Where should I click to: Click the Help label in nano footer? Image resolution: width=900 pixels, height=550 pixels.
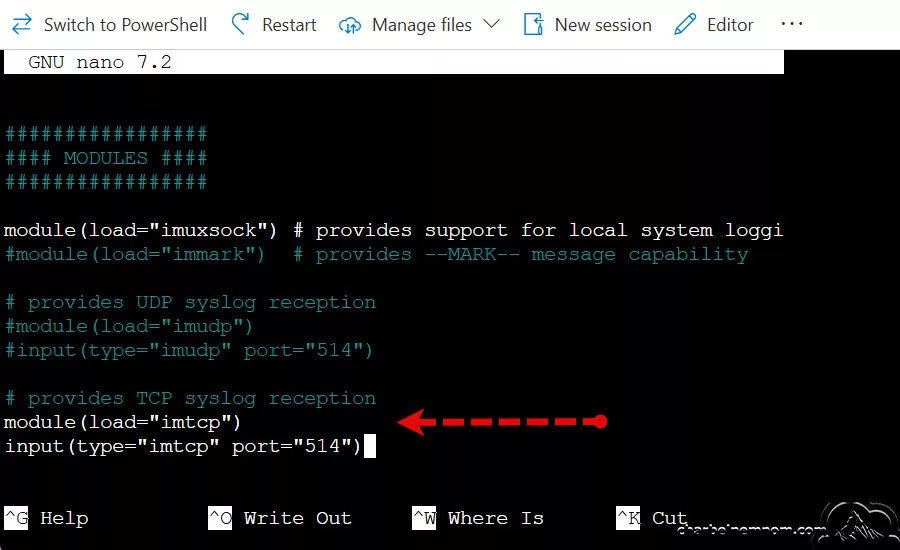click(x=64, y=518)
